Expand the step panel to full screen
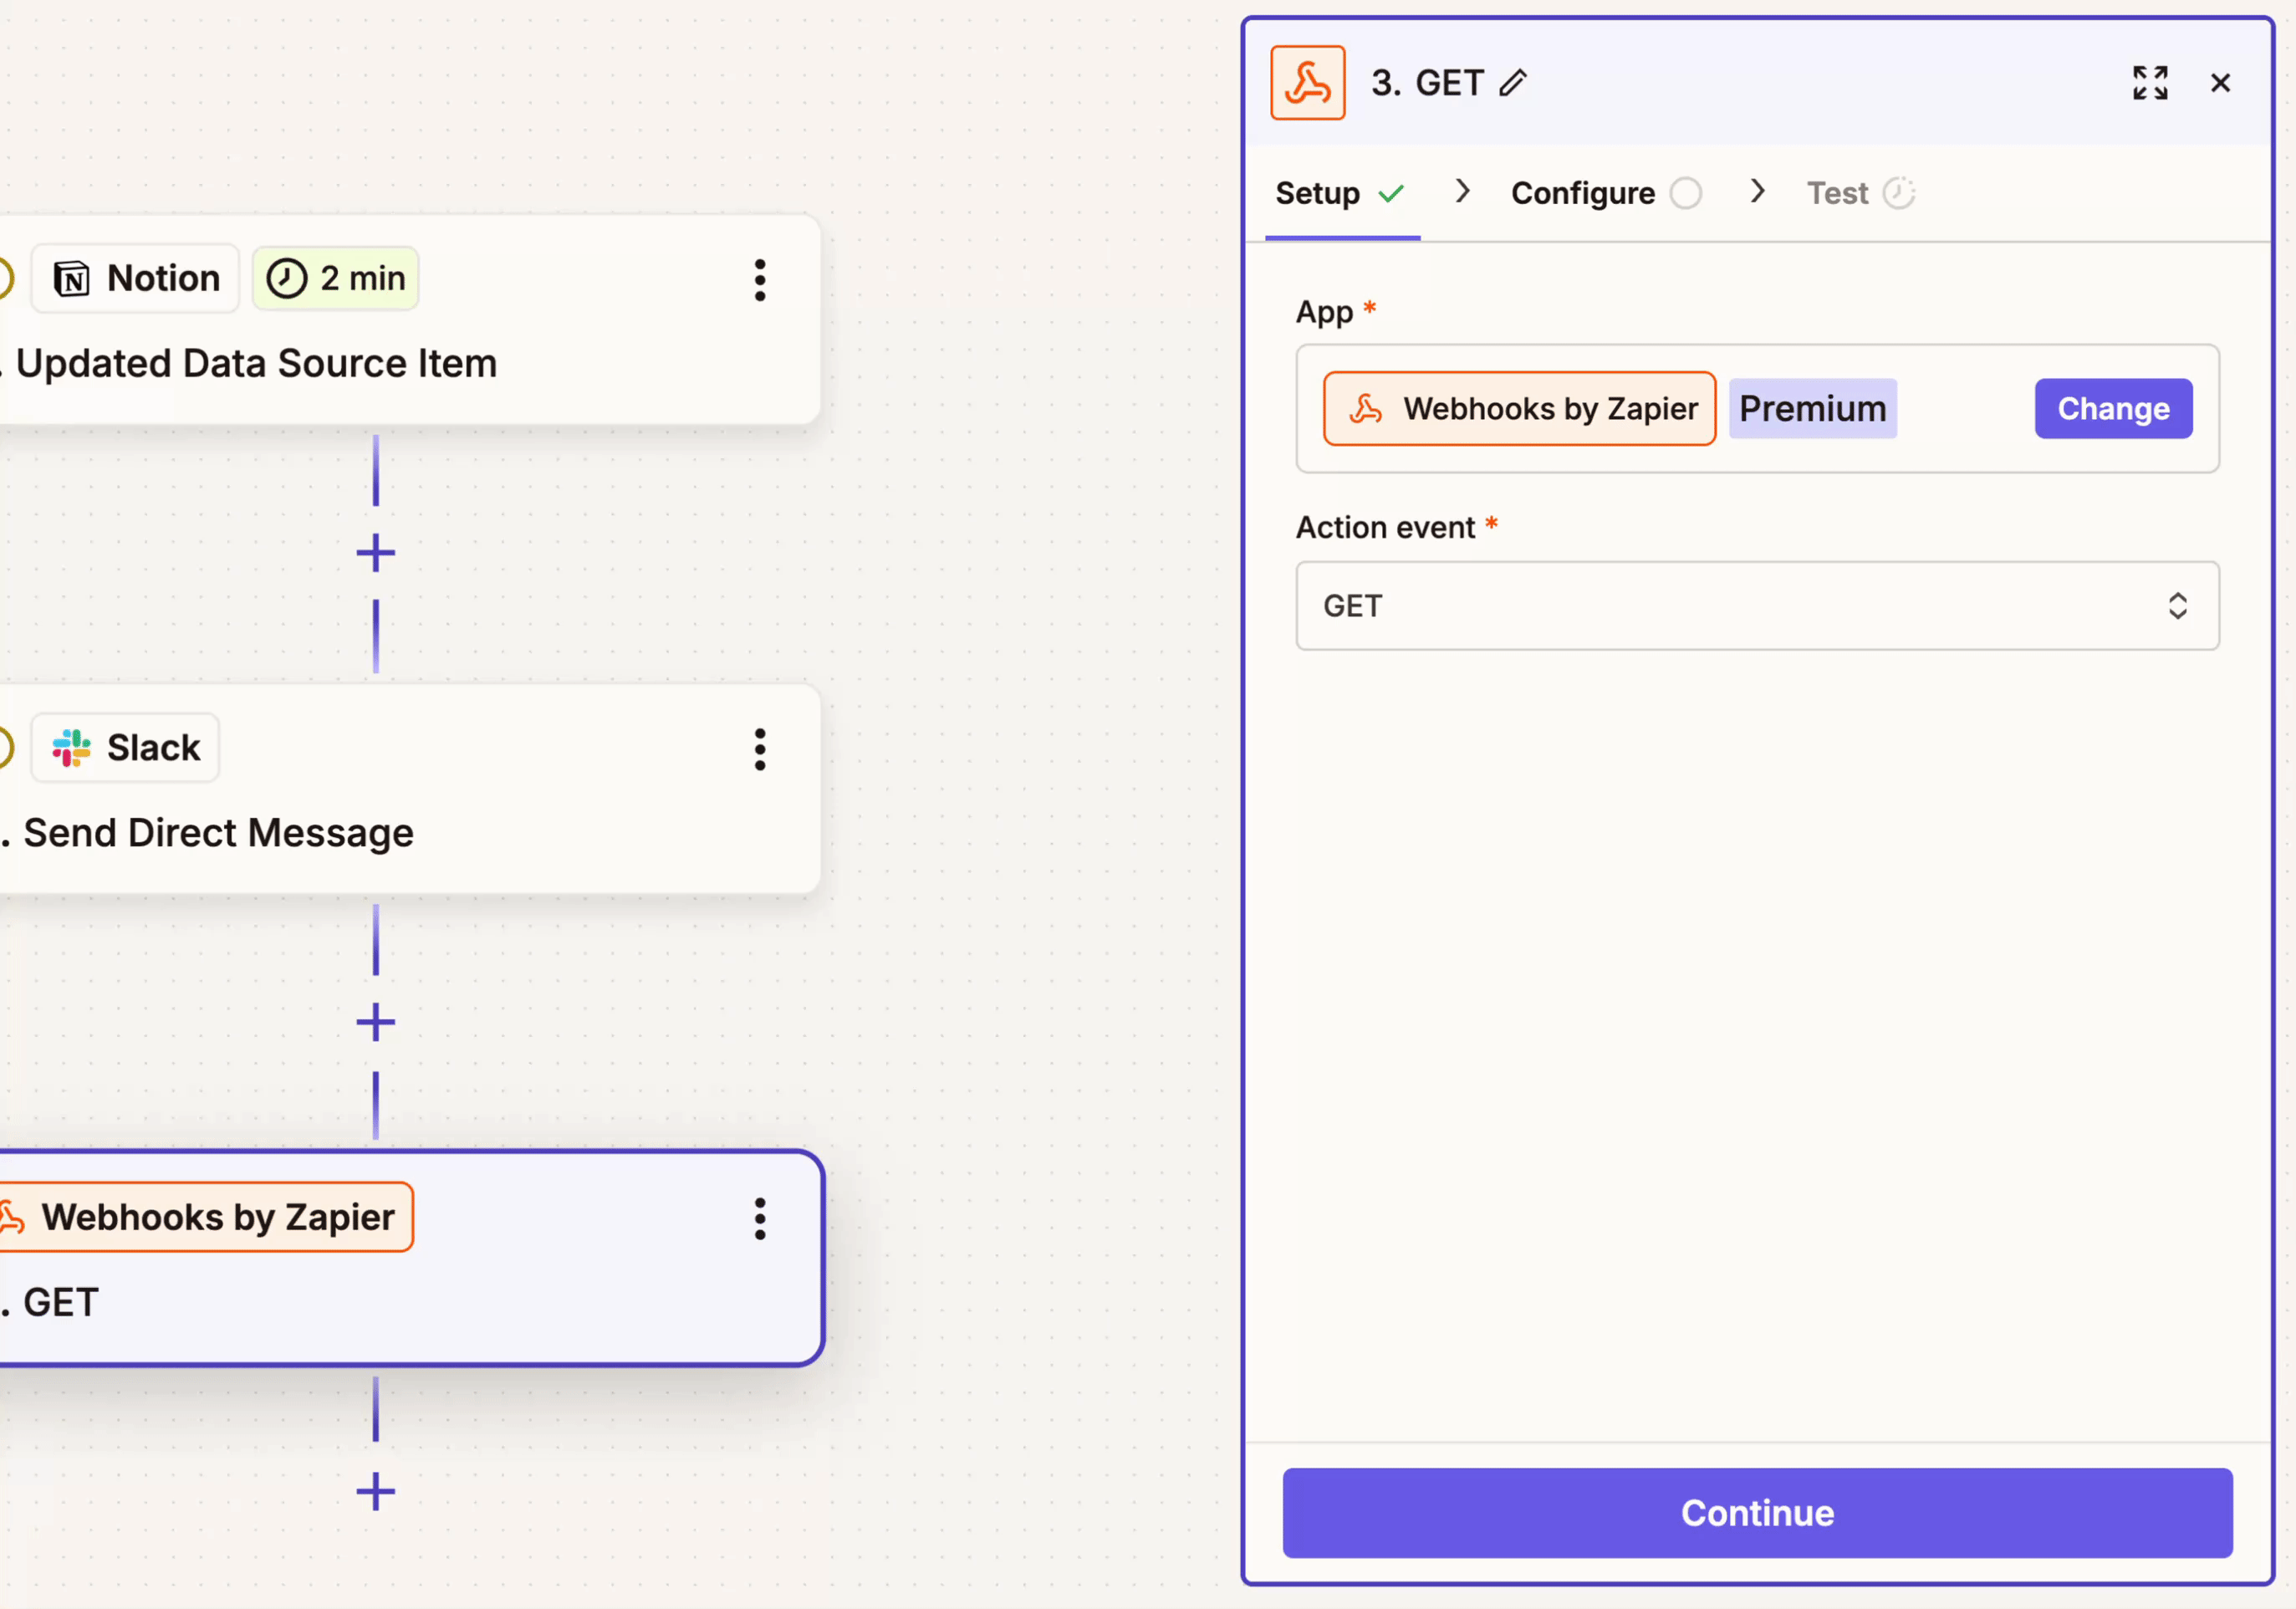Image resolution: width=2296 pixels, height=1609 pixels. (x=2150, y=83)
